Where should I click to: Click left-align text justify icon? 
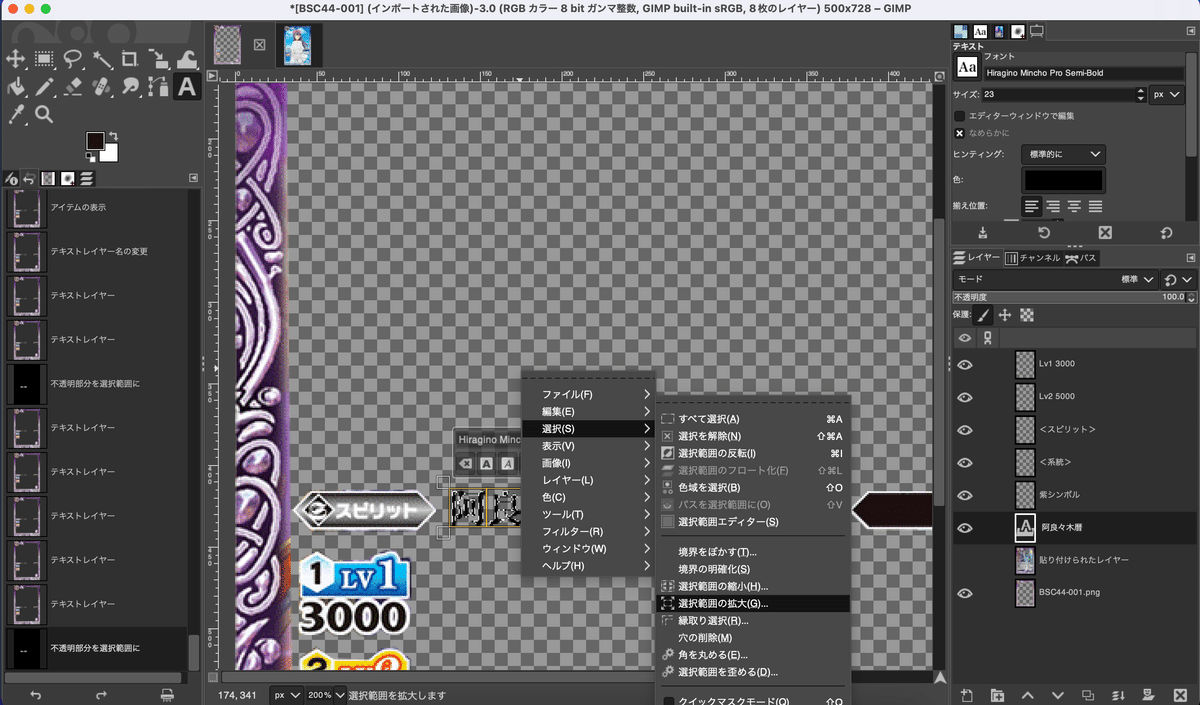[1031, 206]
